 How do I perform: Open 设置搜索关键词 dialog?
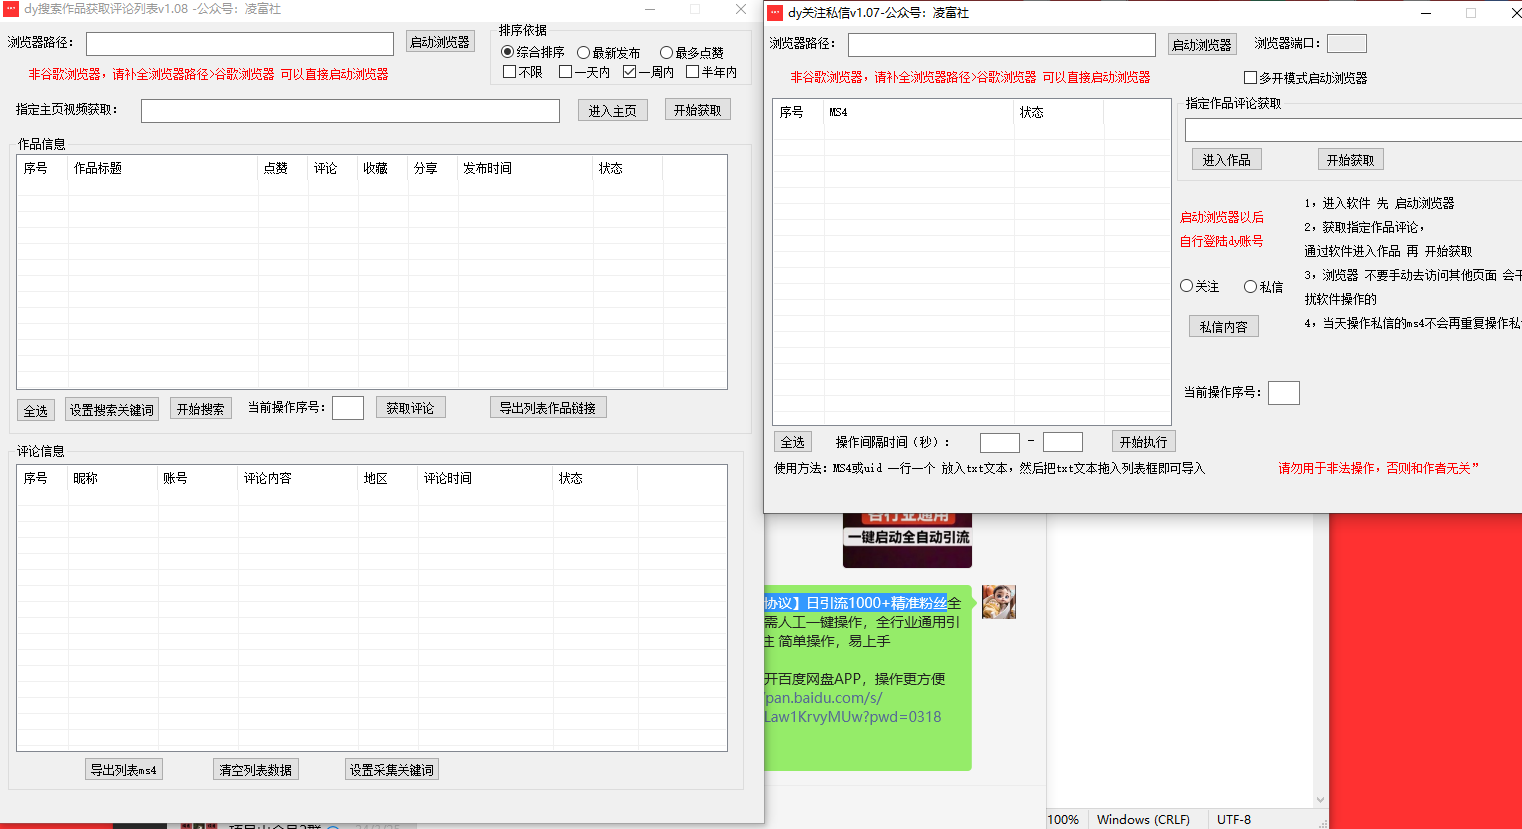(111, 407)
